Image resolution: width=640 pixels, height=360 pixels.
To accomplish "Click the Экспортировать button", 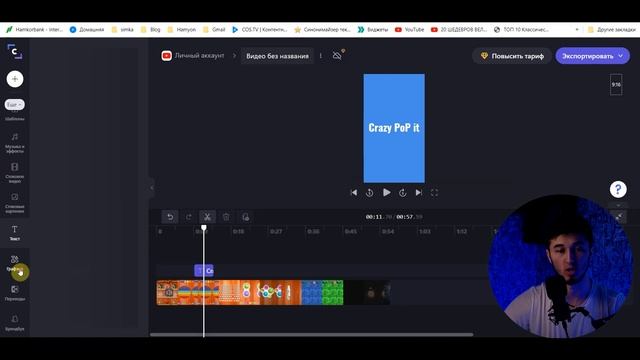I will point(587,56).
